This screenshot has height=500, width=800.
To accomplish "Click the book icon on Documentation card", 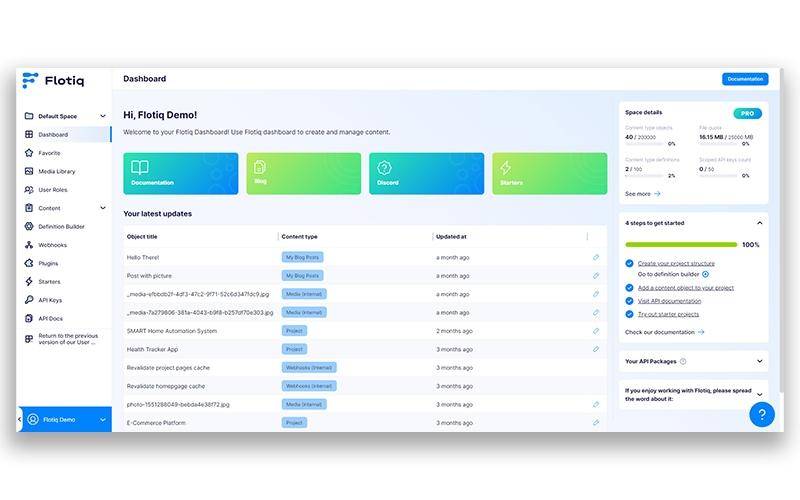I will pyautogui.click(x=140, y=167).
